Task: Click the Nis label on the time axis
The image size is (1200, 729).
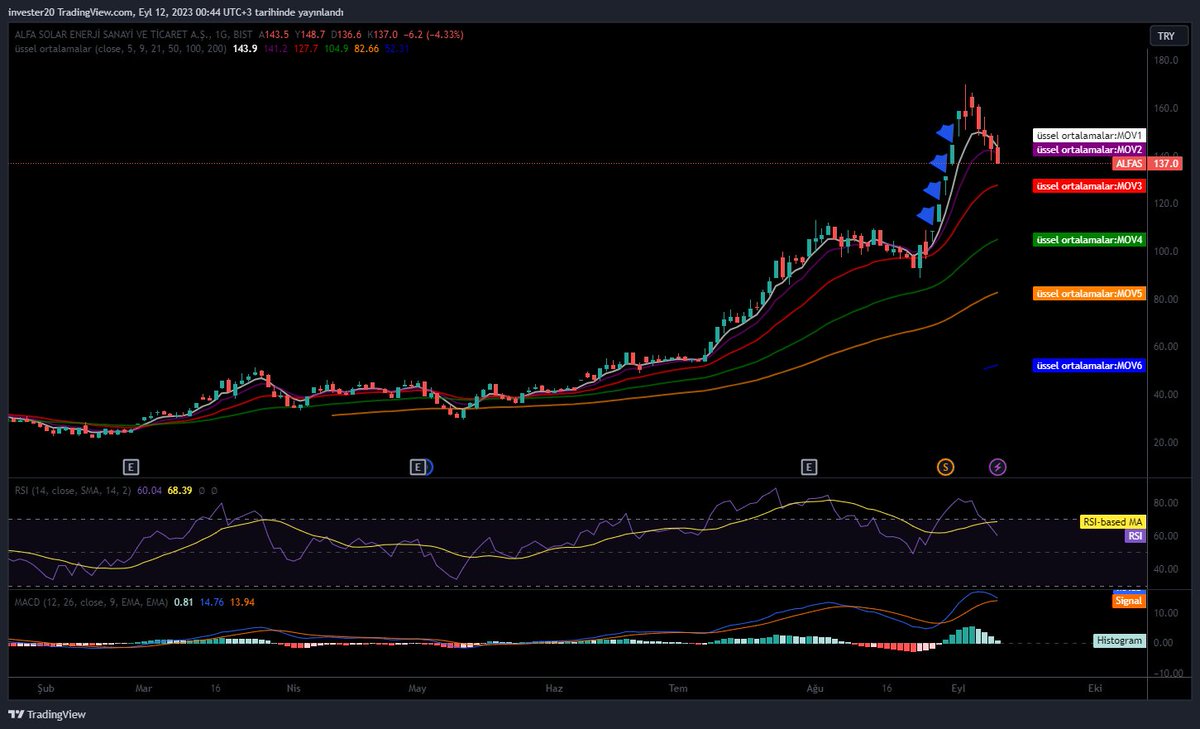Action: pos(293,689)
